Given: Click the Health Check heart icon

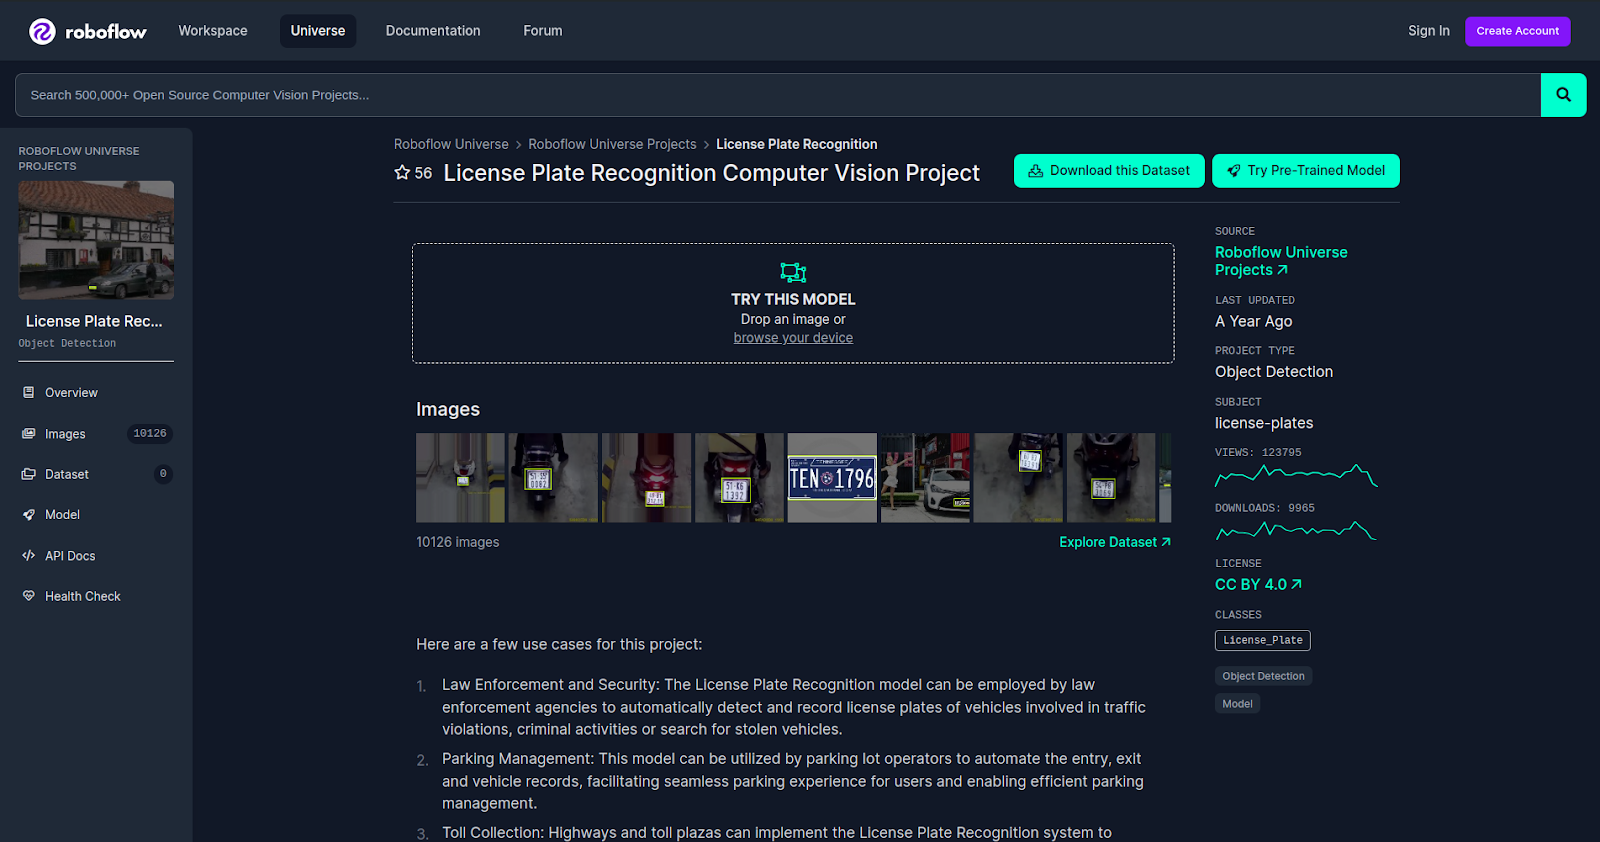Looking at the screenshot, I should [x=29, y=596].
